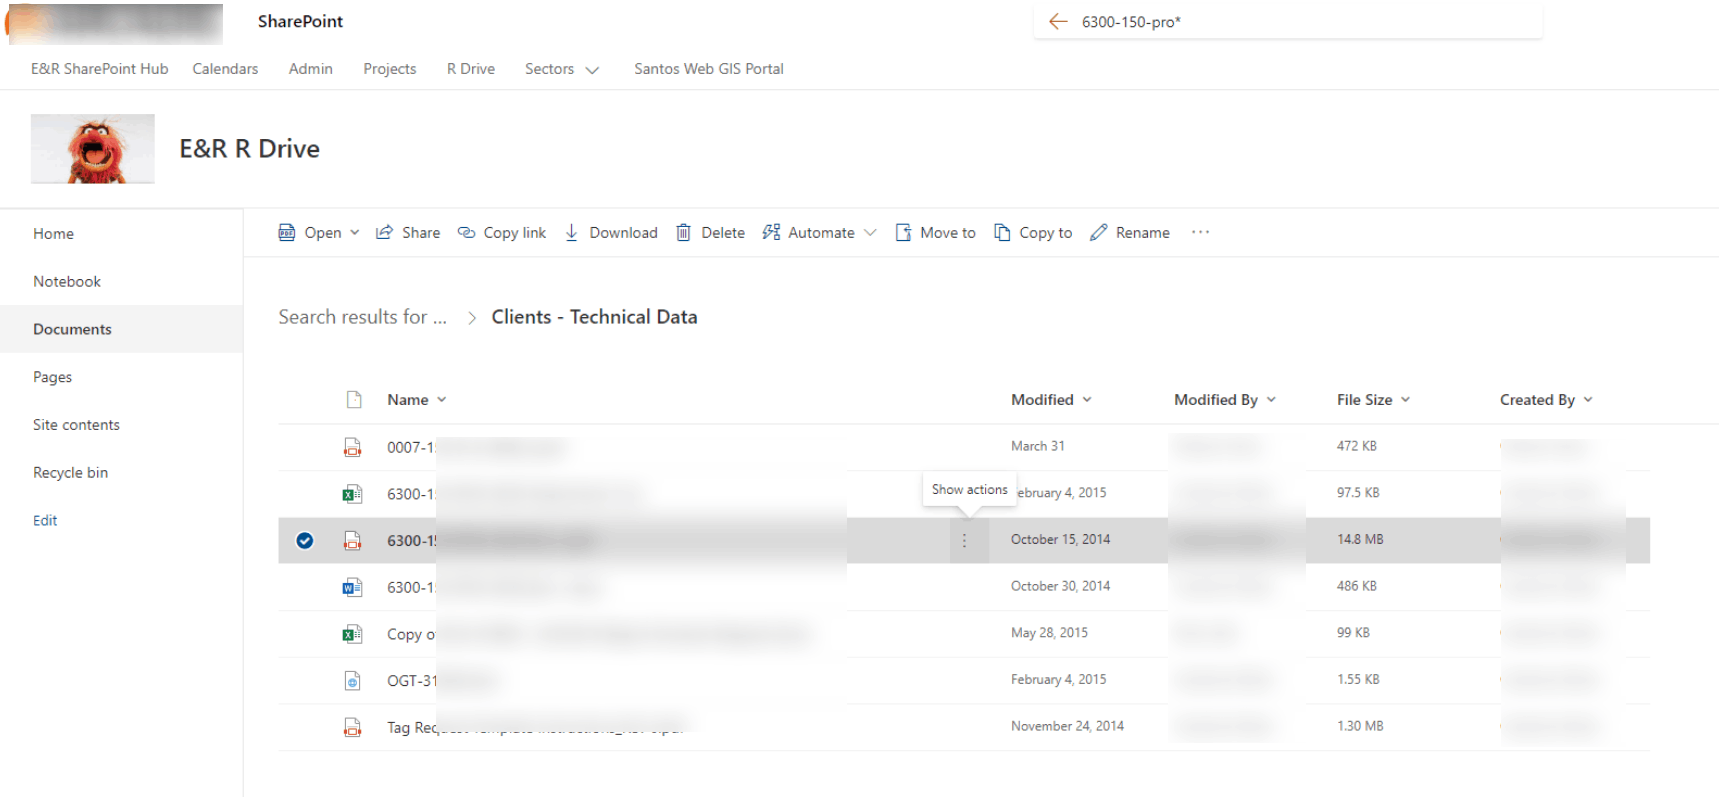Open the Modified By column dropdown
This screenshot has height=797, width=1719.
(x=1271, y=400)
